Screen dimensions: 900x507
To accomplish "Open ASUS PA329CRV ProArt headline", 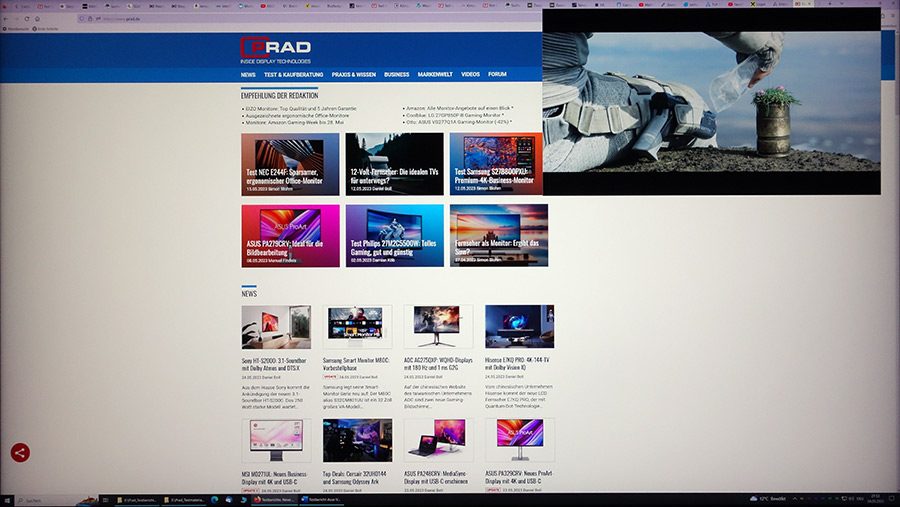I will point(518,477).
